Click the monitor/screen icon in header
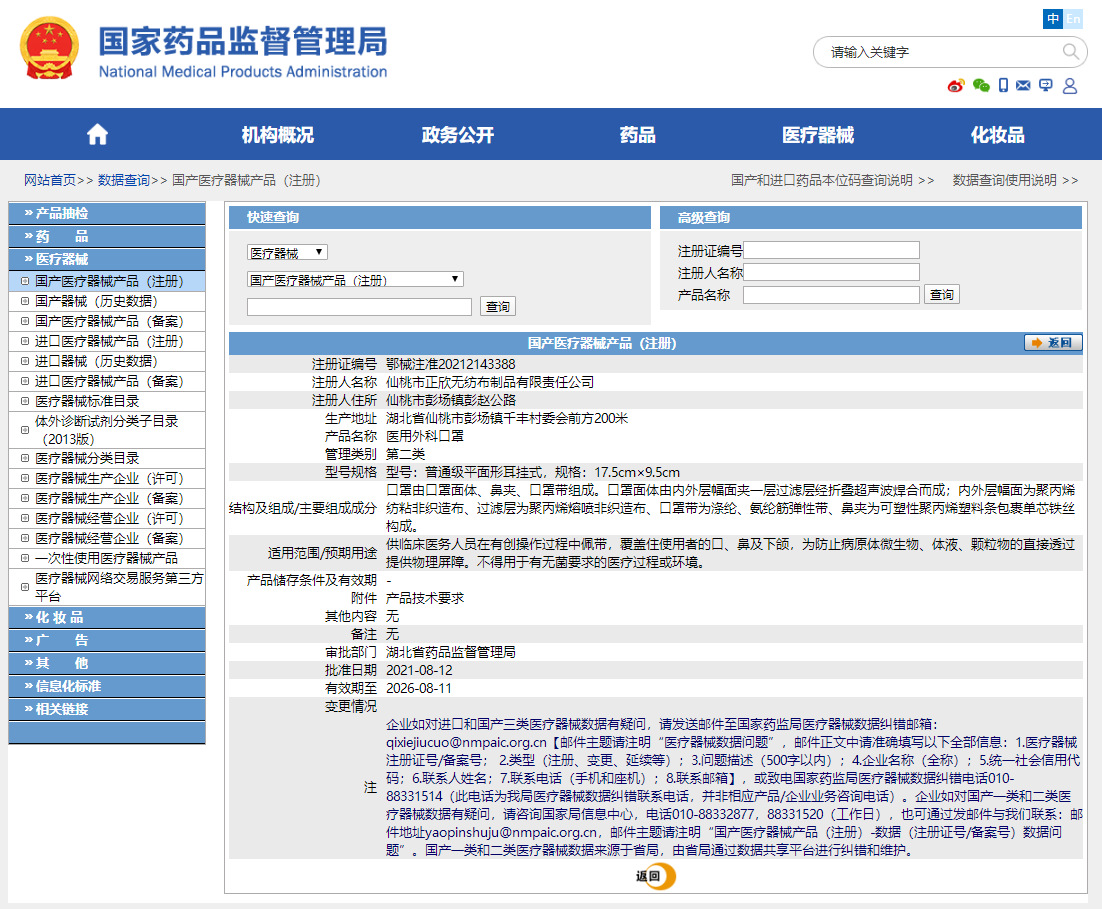This screenshot has height=909, width=1102. [1045, 86]
